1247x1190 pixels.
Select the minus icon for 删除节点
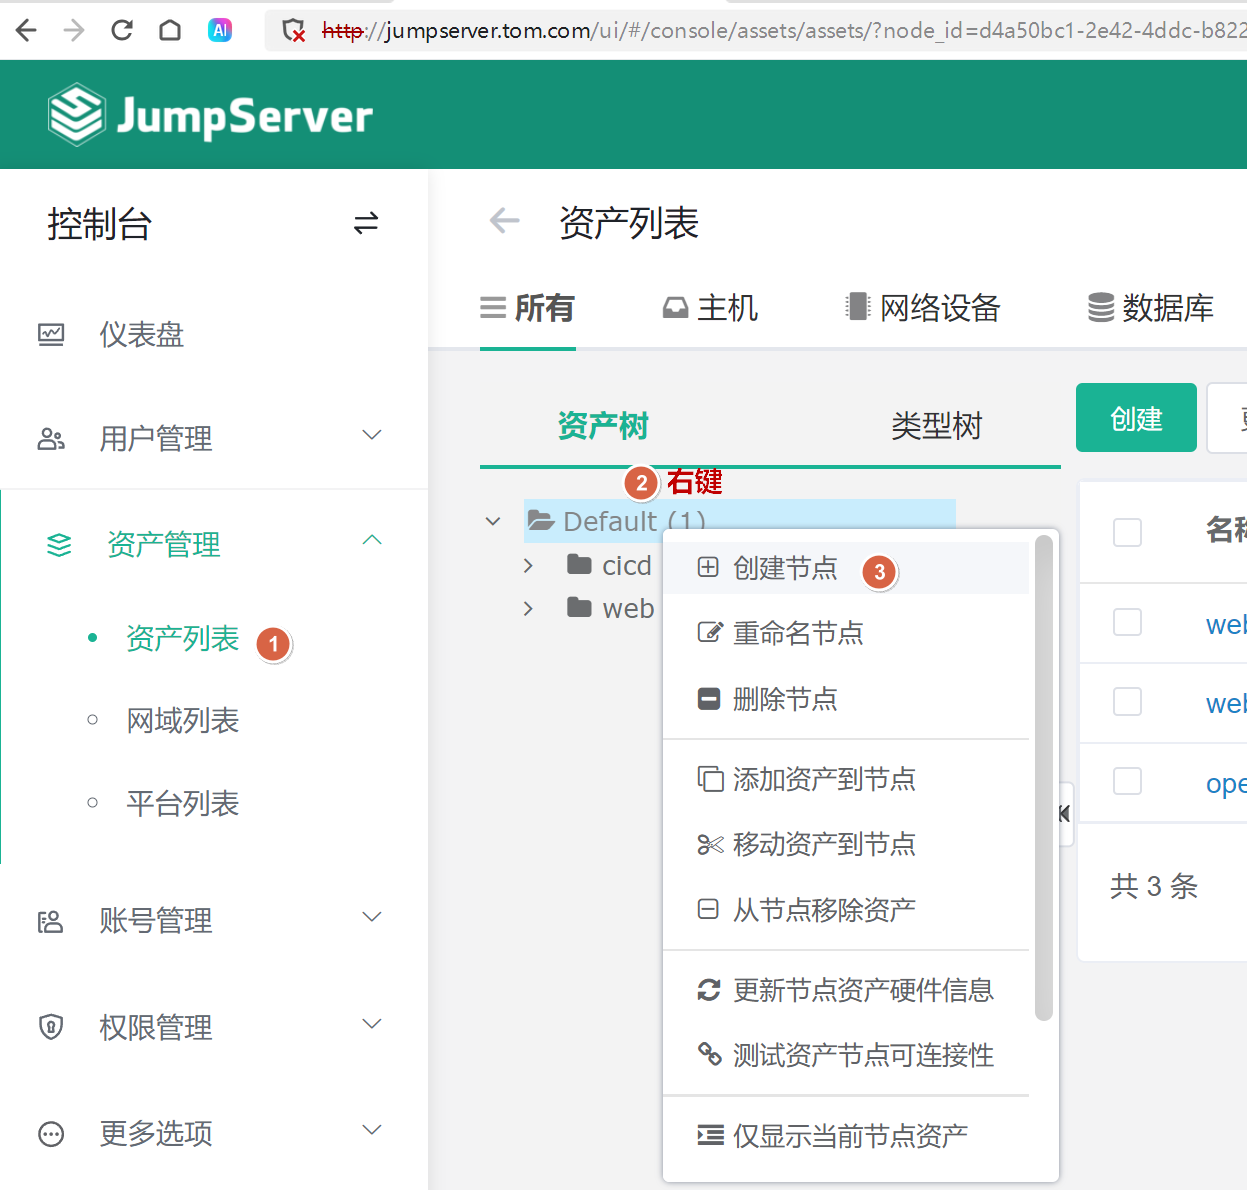709,699
